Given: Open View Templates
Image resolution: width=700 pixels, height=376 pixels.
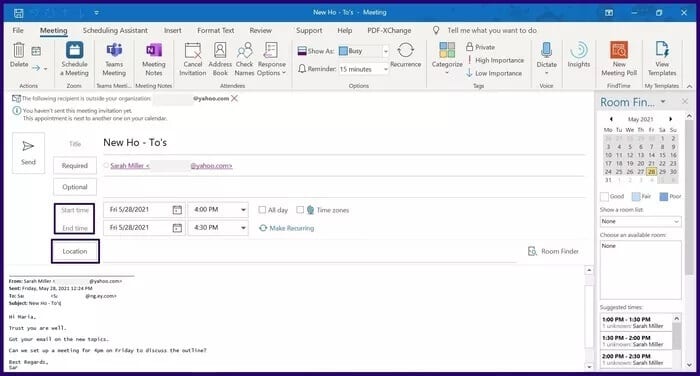Looking at the screenshot, I should point(662,59).
